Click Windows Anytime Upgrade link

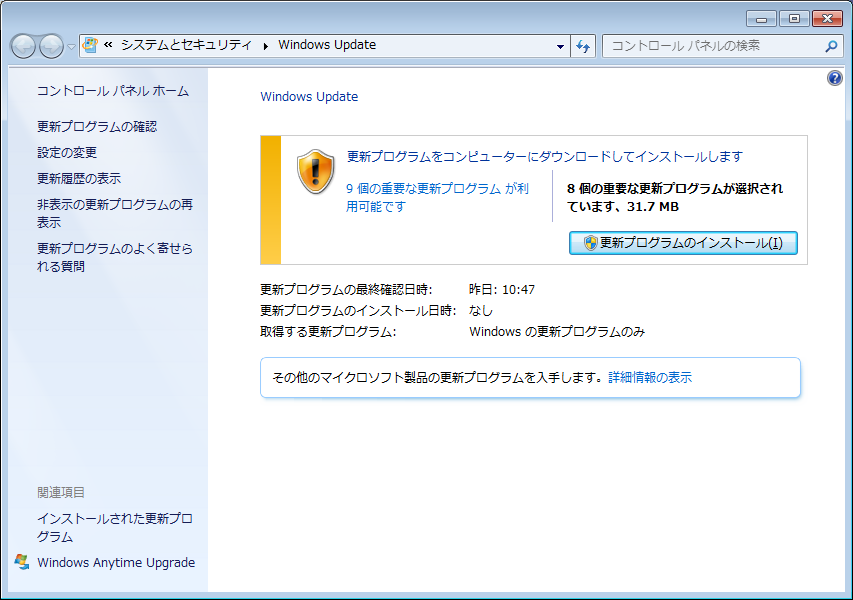click(116, 562)
